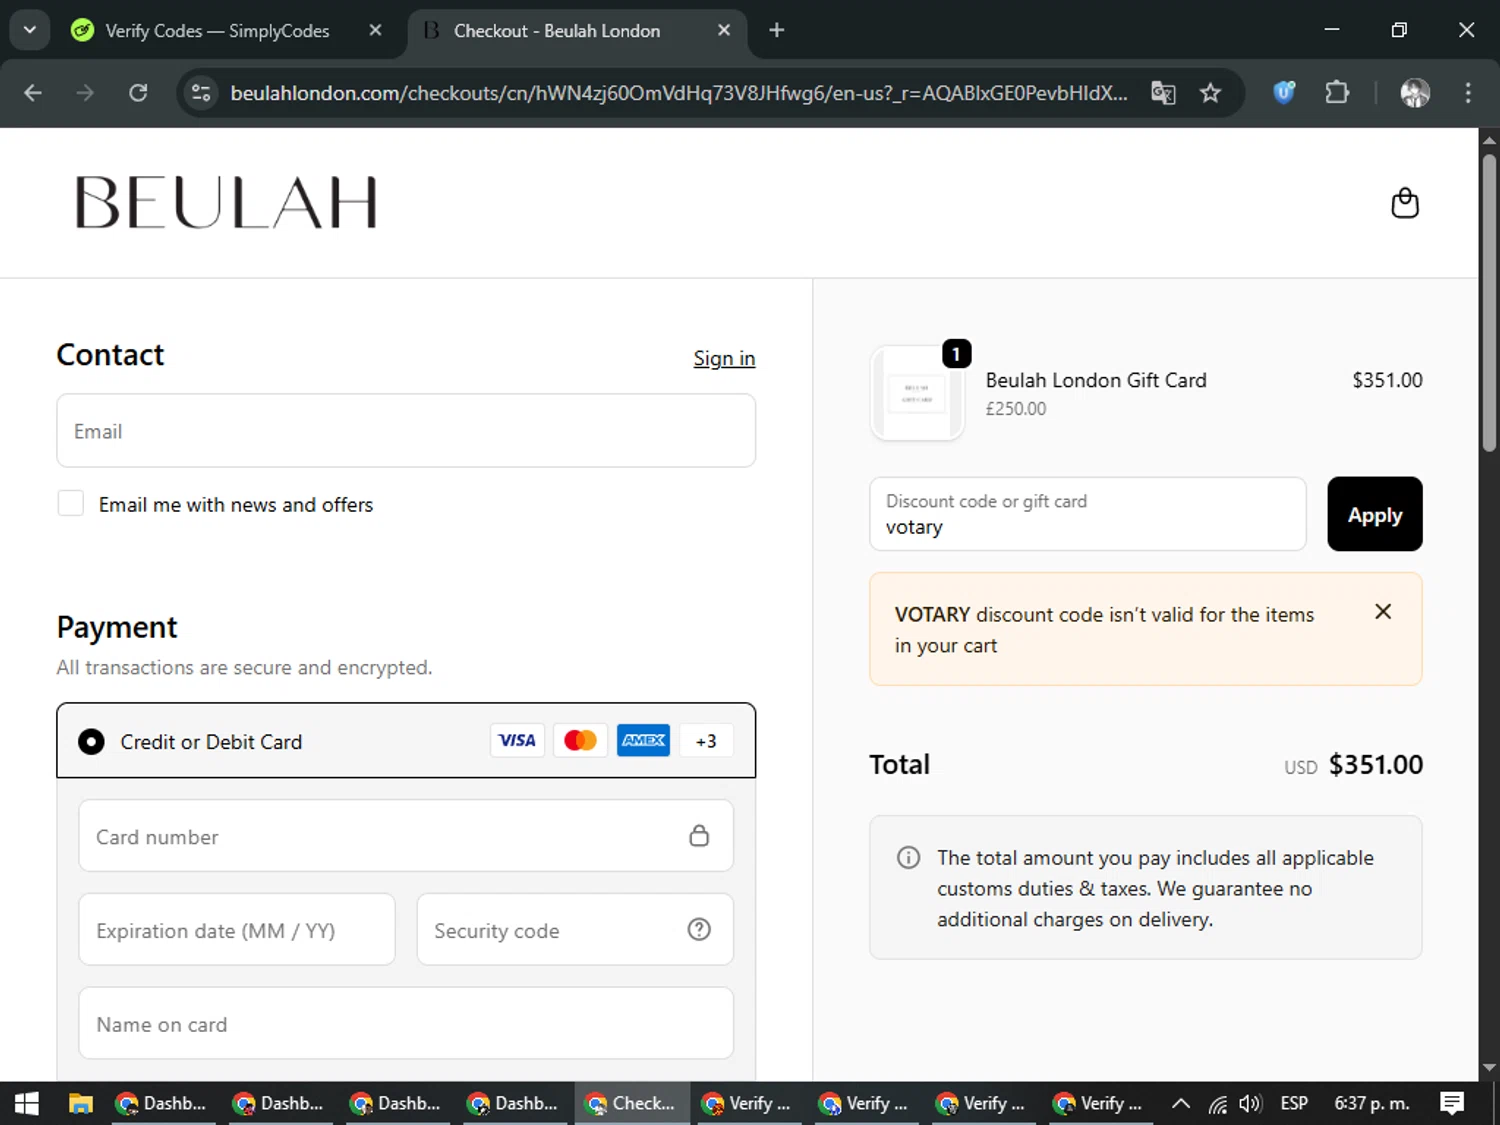Tick Email me with news and offers
This screenshot has height=1125, width=1500.
point(71,503)
